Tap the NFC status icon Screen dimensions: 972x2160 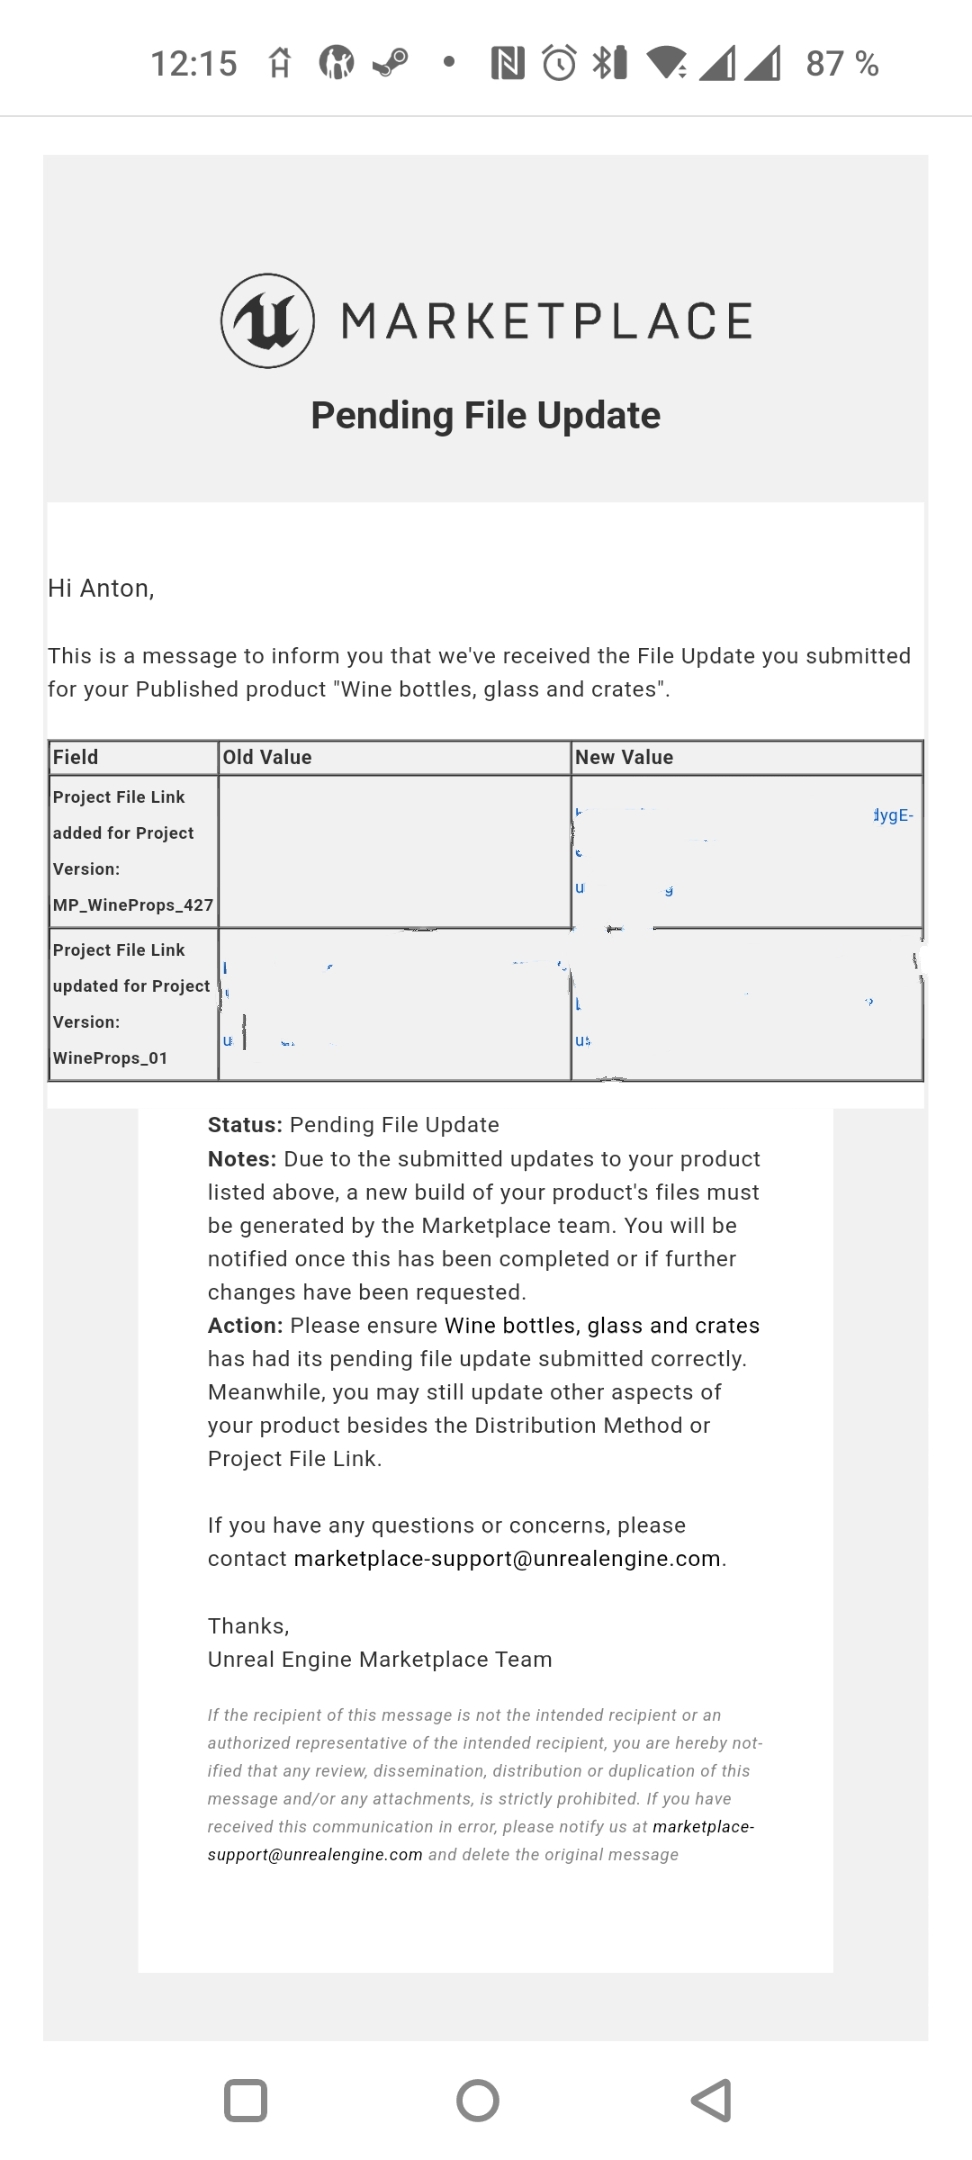coord(507,64)
